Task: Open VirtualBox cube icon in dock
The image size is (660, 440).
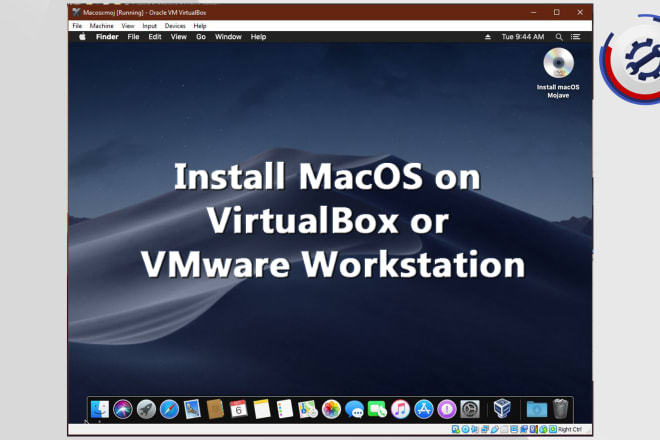Action: (x=502, y=408)
